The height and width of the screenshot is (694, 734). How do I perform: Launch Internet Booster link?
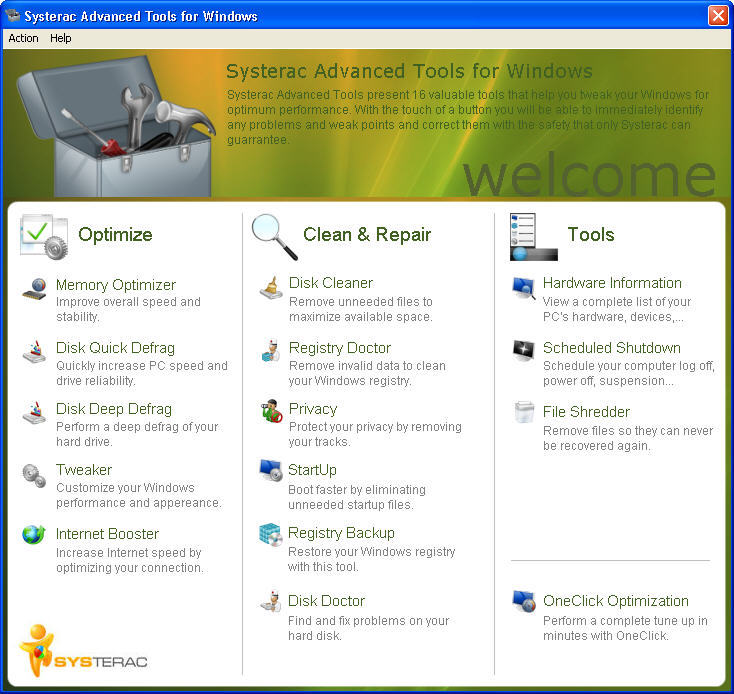(107, 534)
